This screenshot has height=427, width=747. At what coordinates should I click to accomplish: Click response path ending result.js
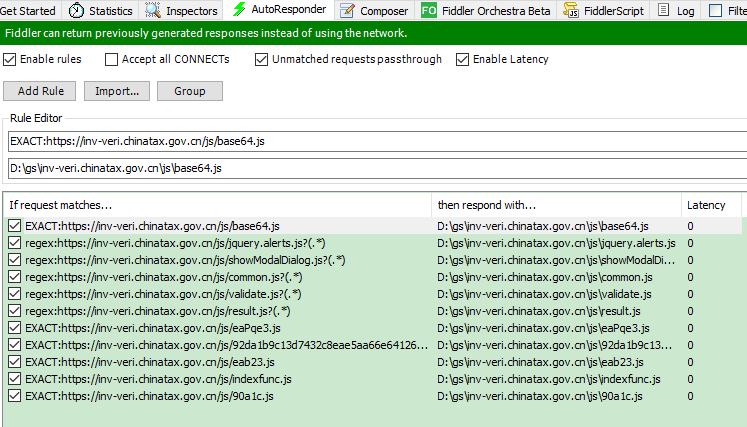[538, 311]
